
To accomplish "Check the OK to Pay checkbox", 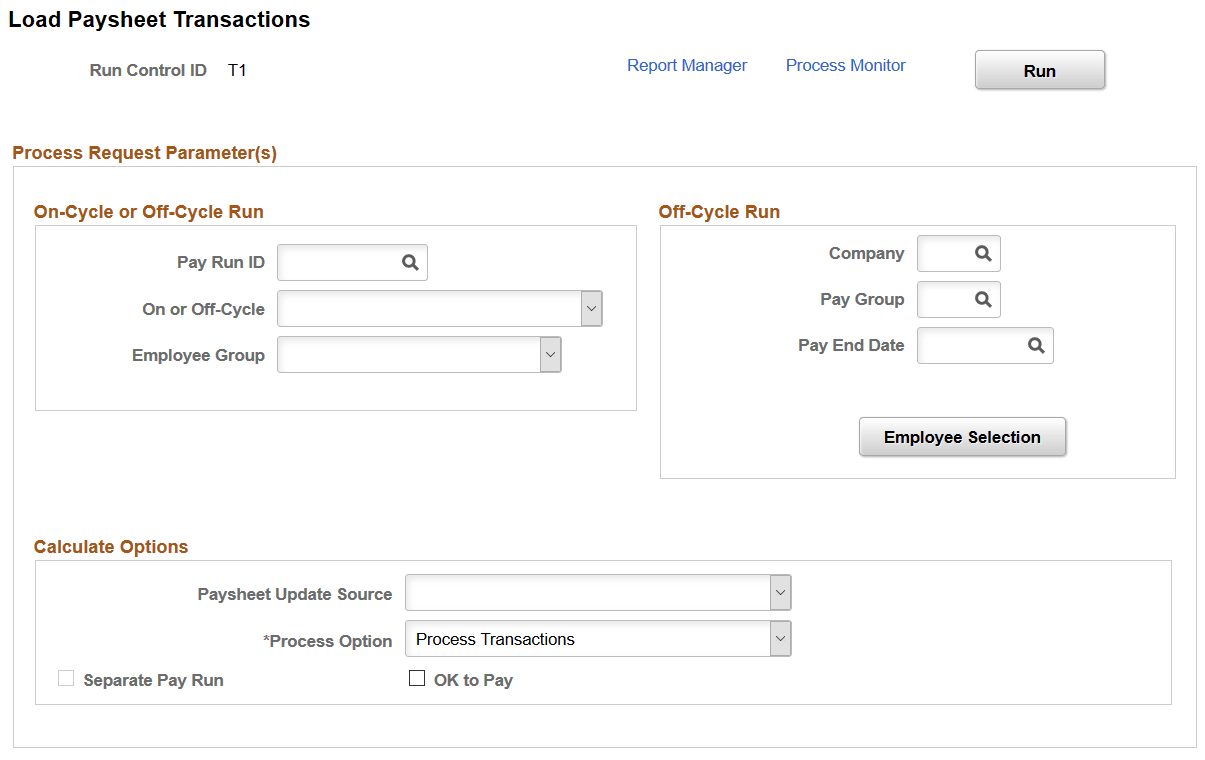I will click(417, 678).
